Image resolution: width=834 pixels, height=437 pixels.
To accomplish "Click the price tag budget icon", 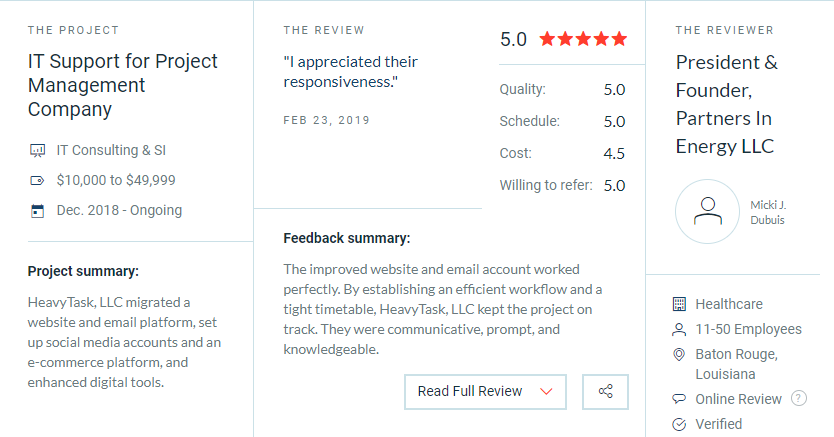I will coord(37,181).
